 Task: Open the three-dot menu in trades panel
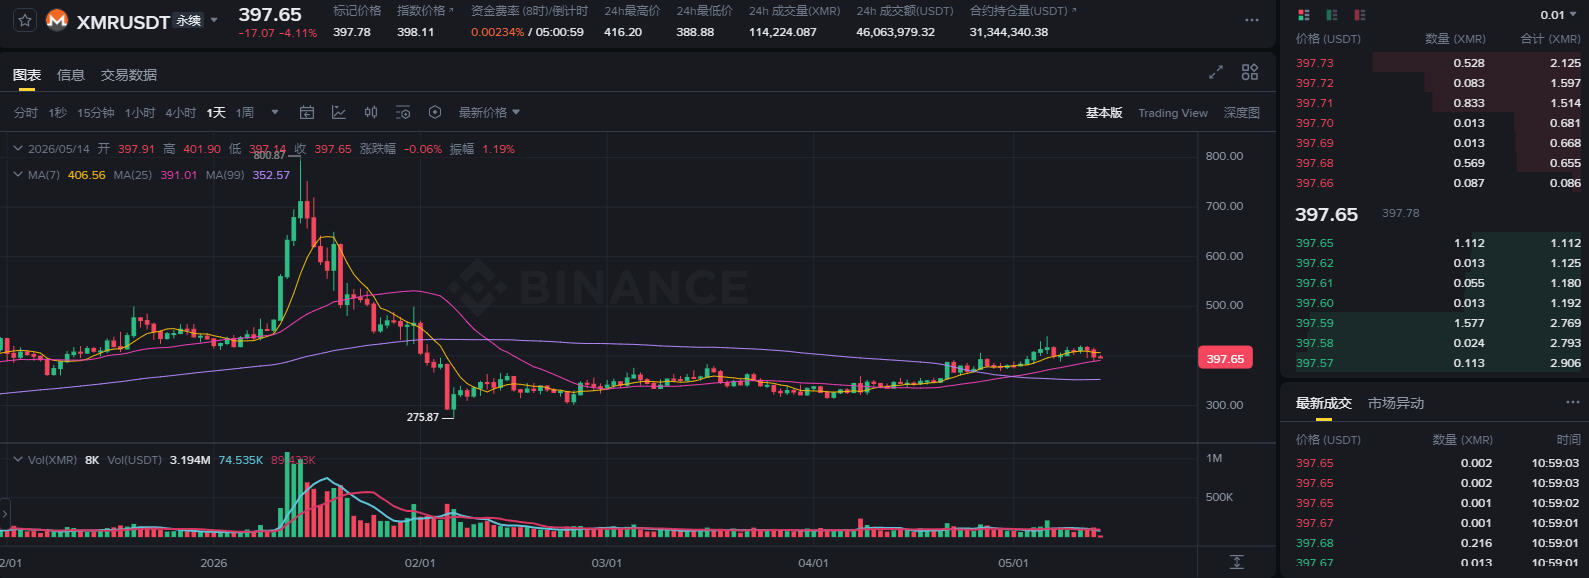(x=1572, y=402)
